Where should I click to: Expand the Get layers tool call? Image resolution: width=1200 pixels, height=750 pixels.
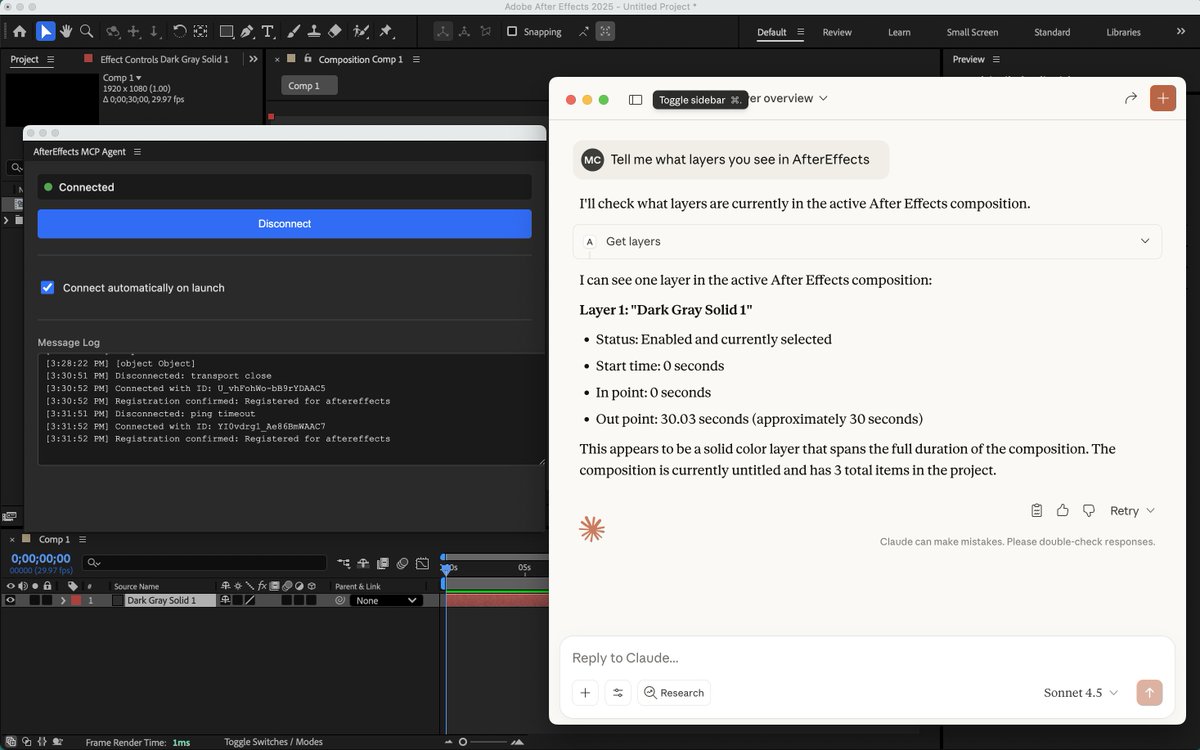click(x=867, y=241)
